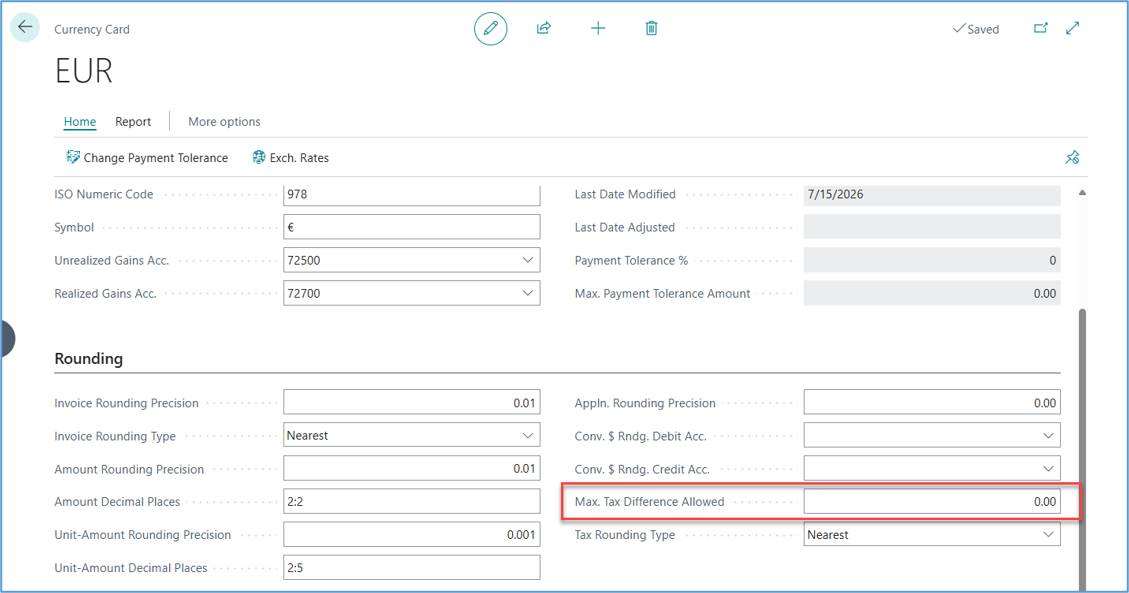Click Invoice Rounding Precision field

click(x=411, y=402)
